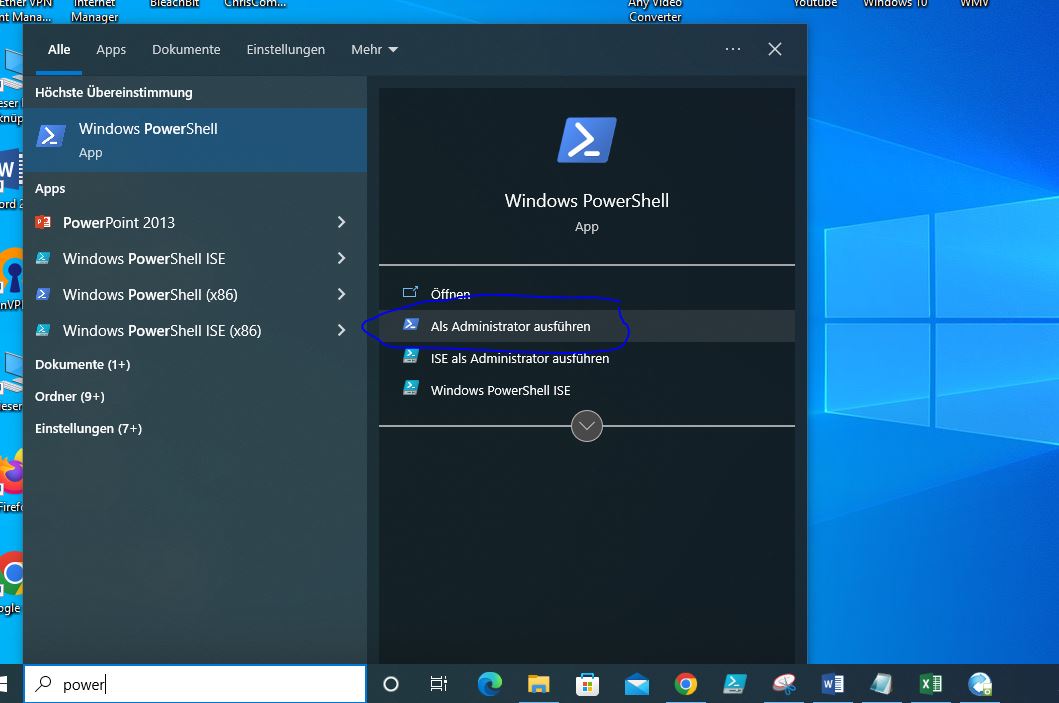1059x703 pixels.
Task: Click the search magnifier icon
Action: 44,683
